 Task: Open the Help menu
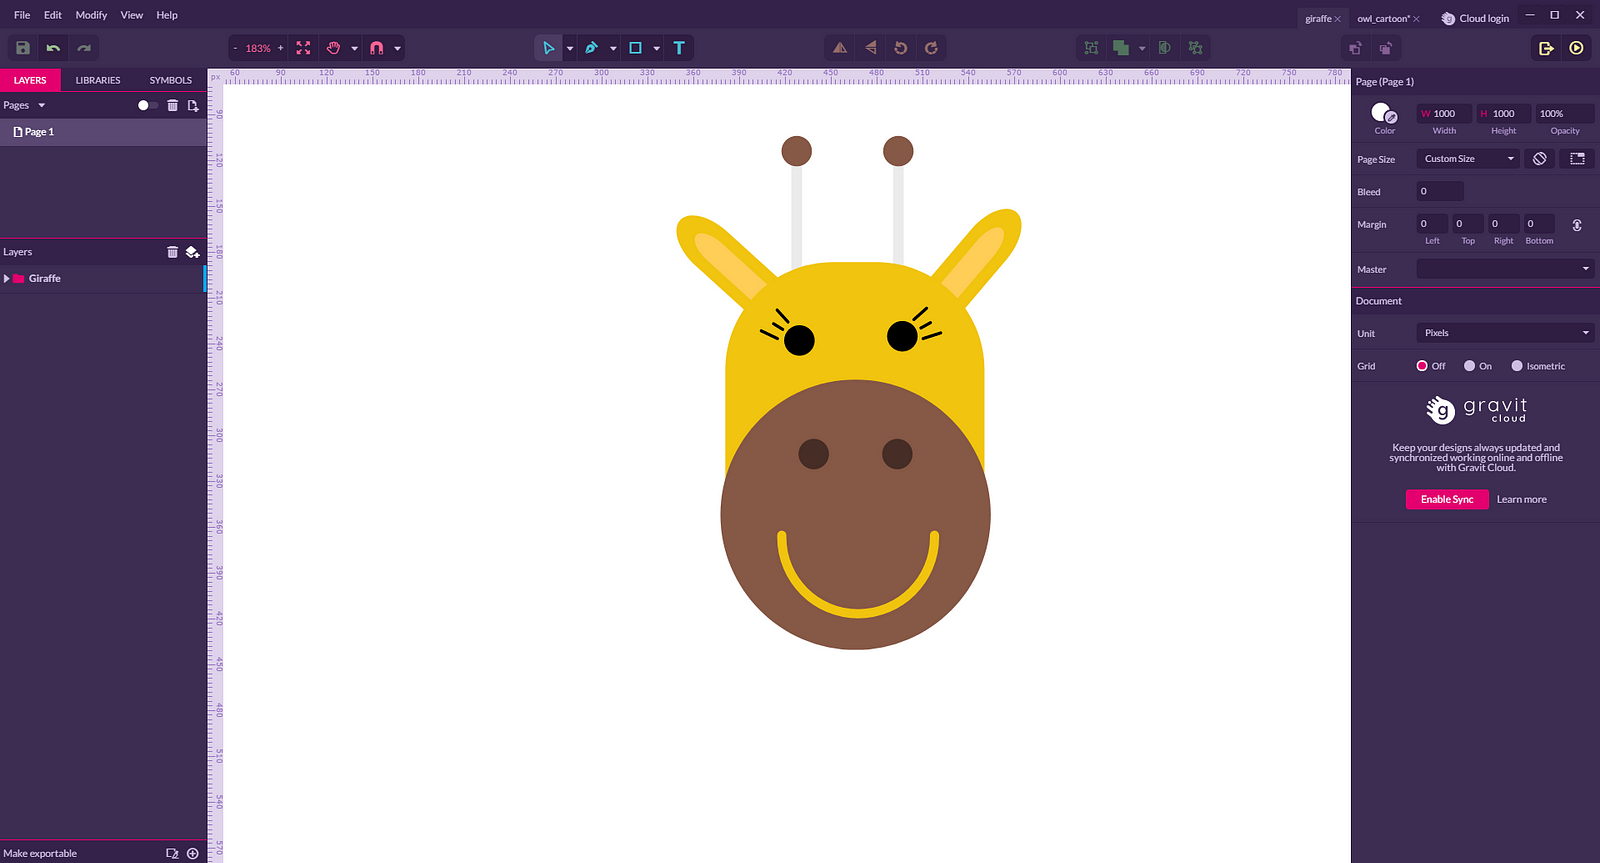[167, 15]
